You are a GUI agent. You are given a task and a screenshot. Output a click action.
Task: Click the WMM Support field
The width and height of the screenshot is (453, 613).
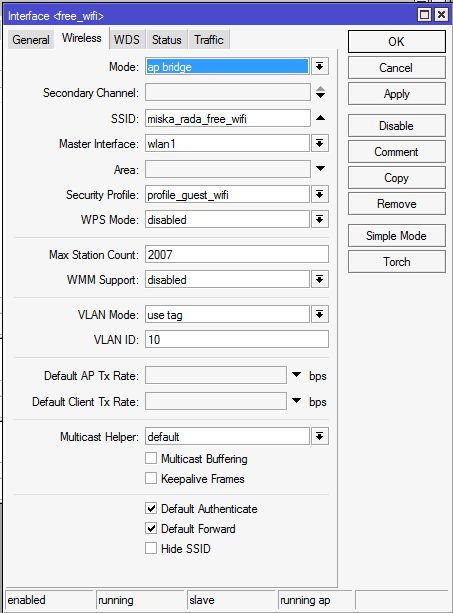coord(227,280)
